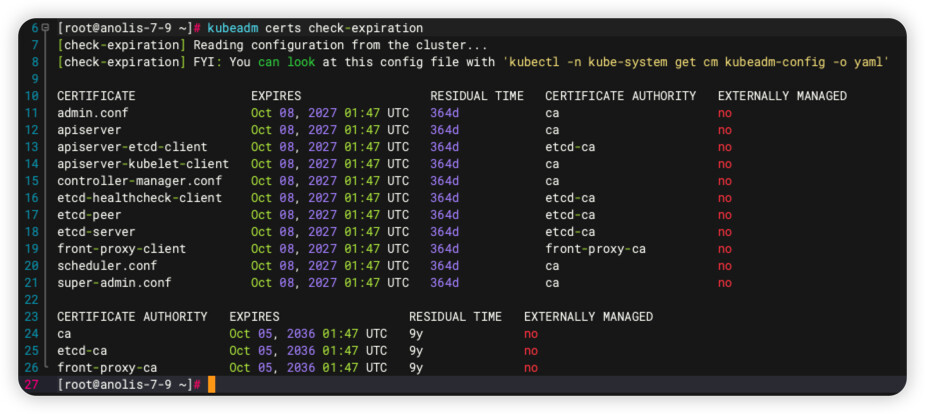Click 'CERTIFICATE AUTHORITY' header on line 23
This screenshot has width=925, height=414.
point(132,317)
